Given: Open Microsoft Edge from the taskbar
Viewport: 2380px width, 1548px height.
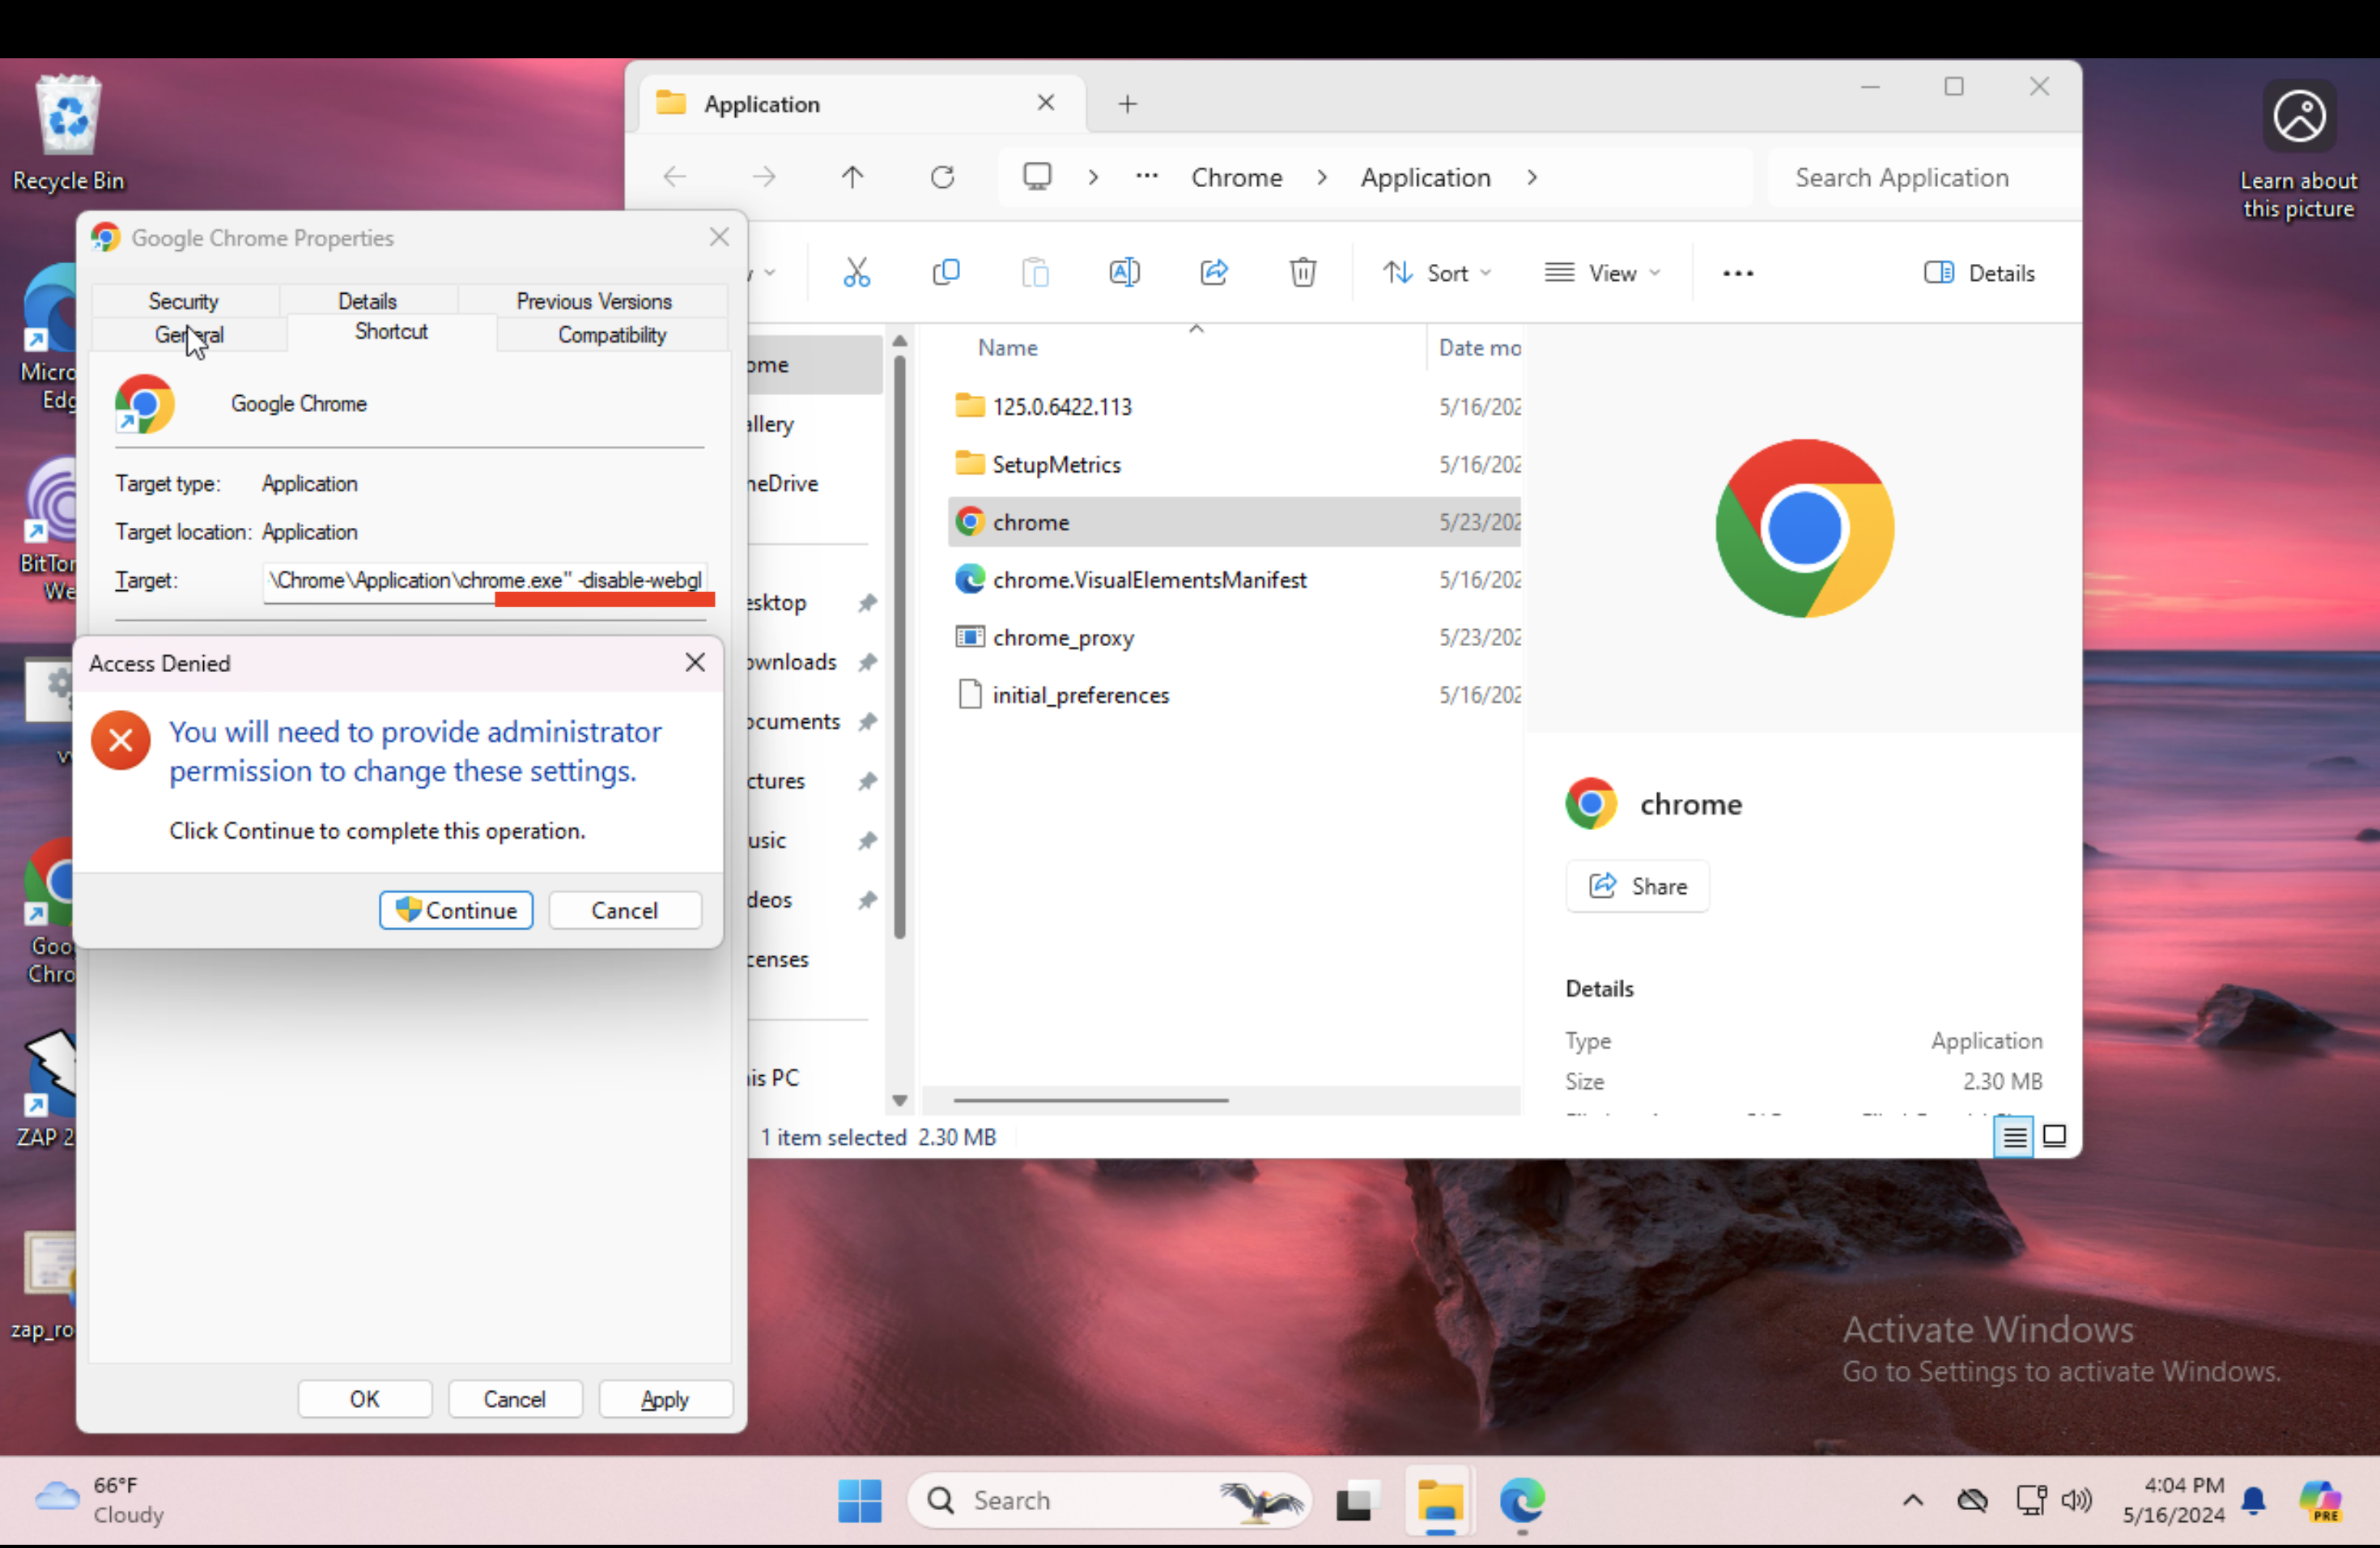Looking at the screenshot, I should click(1521, 1500).
